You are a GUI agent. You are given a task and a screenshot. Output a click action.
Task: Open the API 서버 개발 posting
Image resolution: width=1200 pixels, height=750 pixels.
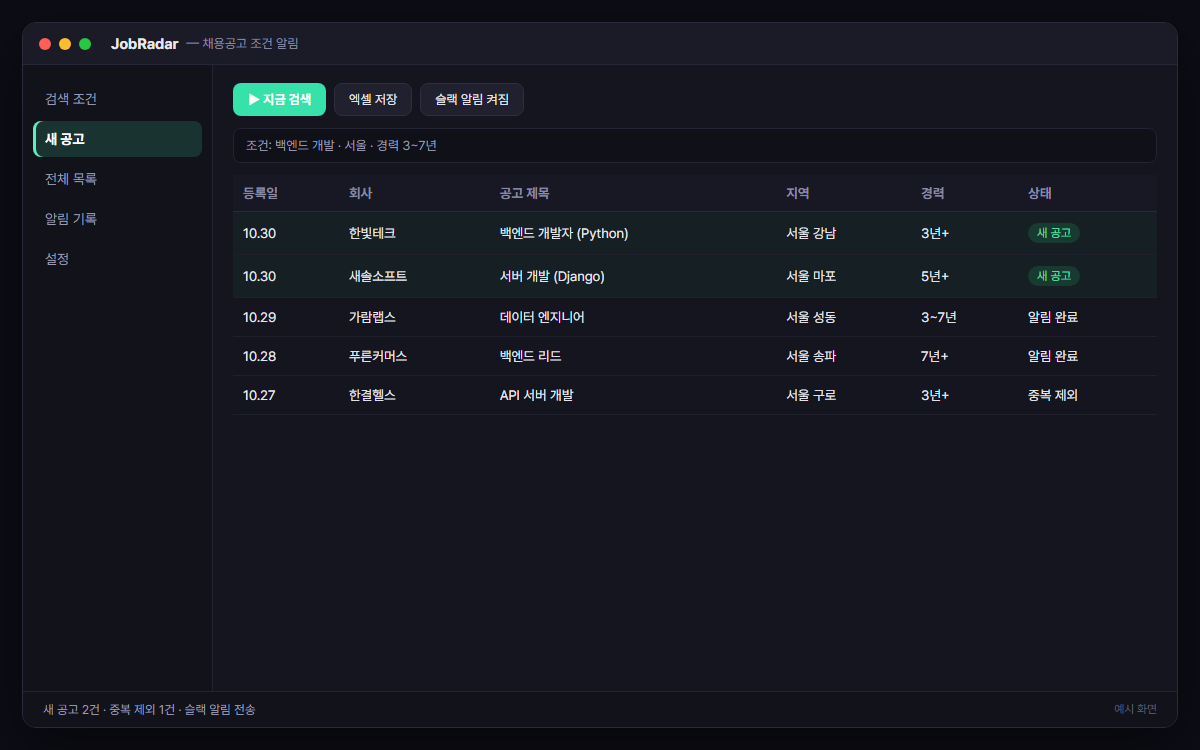537,395
